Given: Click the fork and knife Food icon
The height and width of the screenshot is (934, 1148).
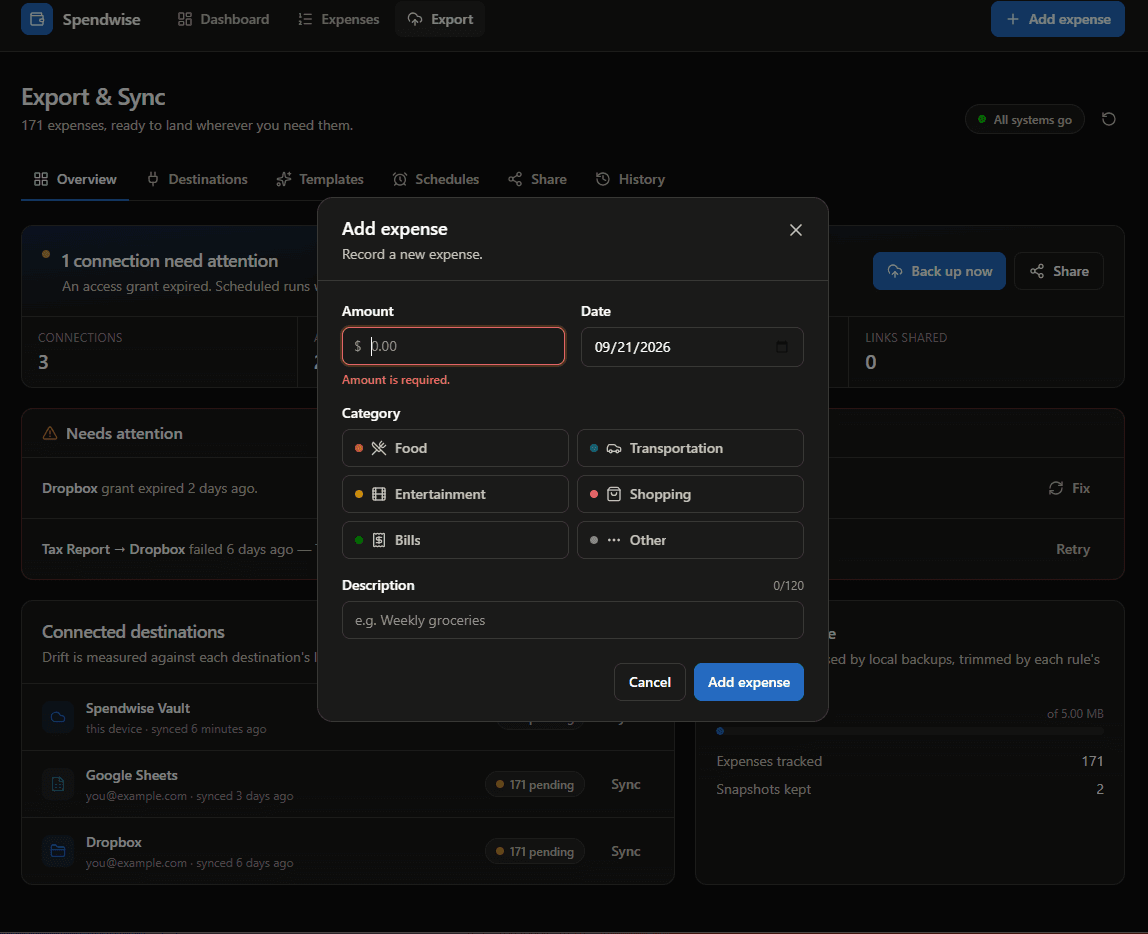Looking at the screenshot, I should (379, 448).
